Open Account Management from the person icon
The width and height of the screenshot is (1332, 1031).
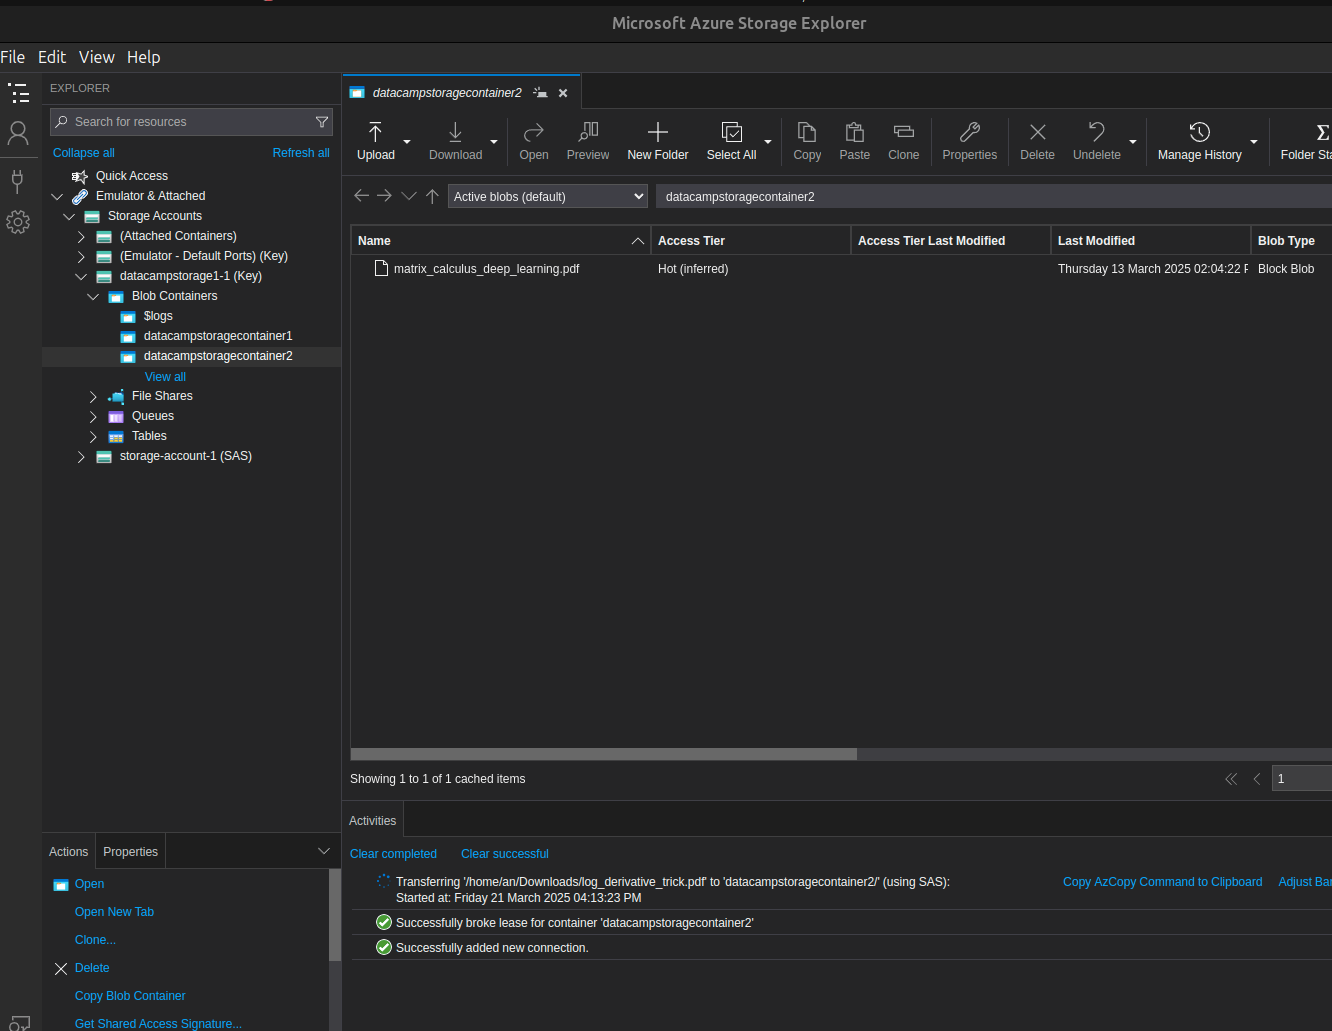pyautogui.click(x=18, y=133)
